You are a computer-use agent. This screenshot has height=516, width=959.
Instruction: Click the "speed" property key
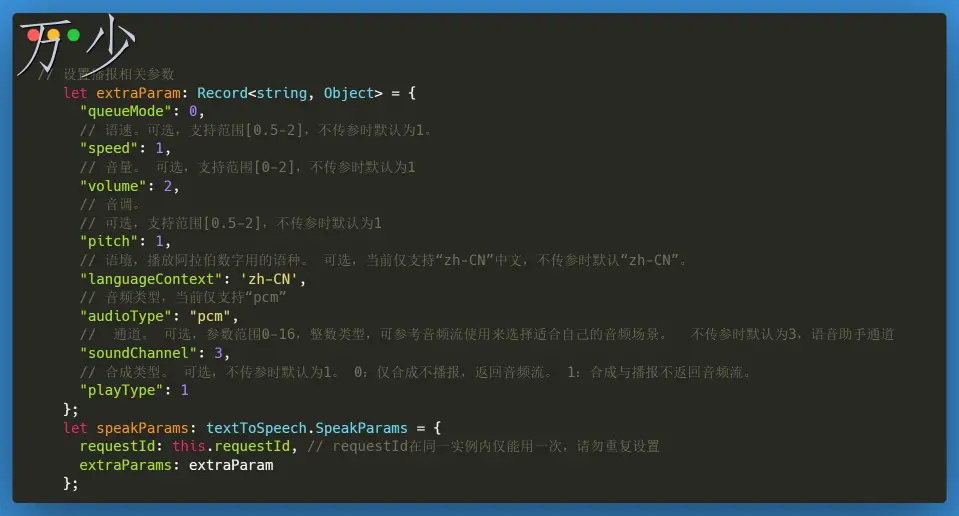(x=109, y=148)
